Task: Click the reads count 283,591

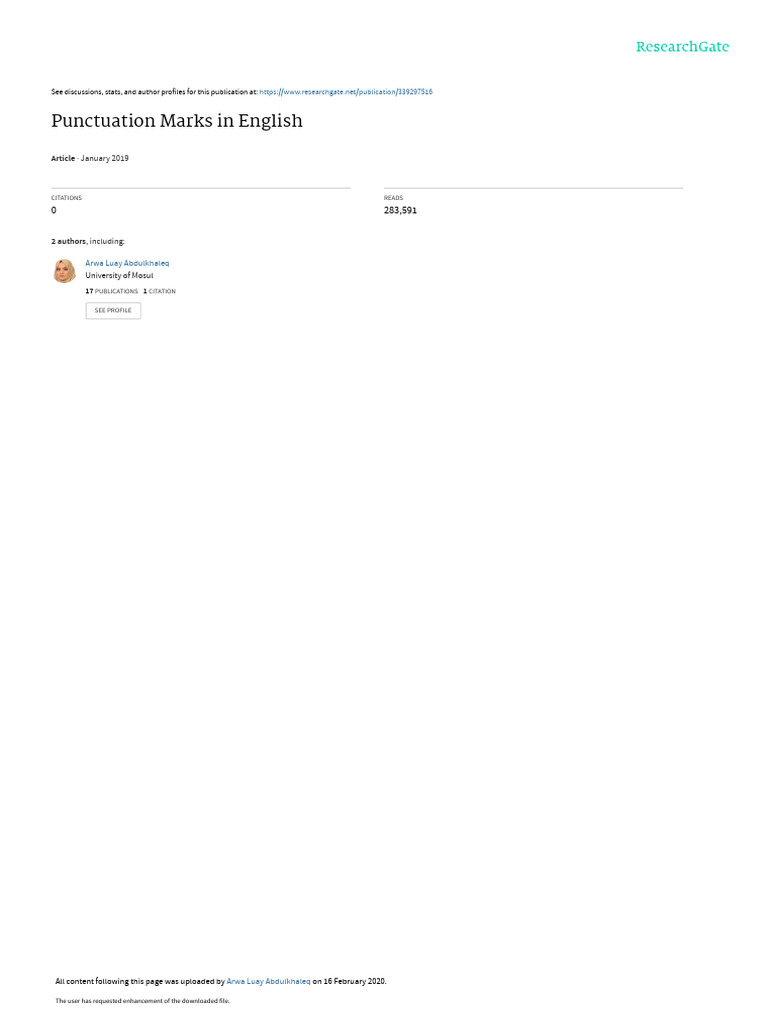Action: pos(400,210)
